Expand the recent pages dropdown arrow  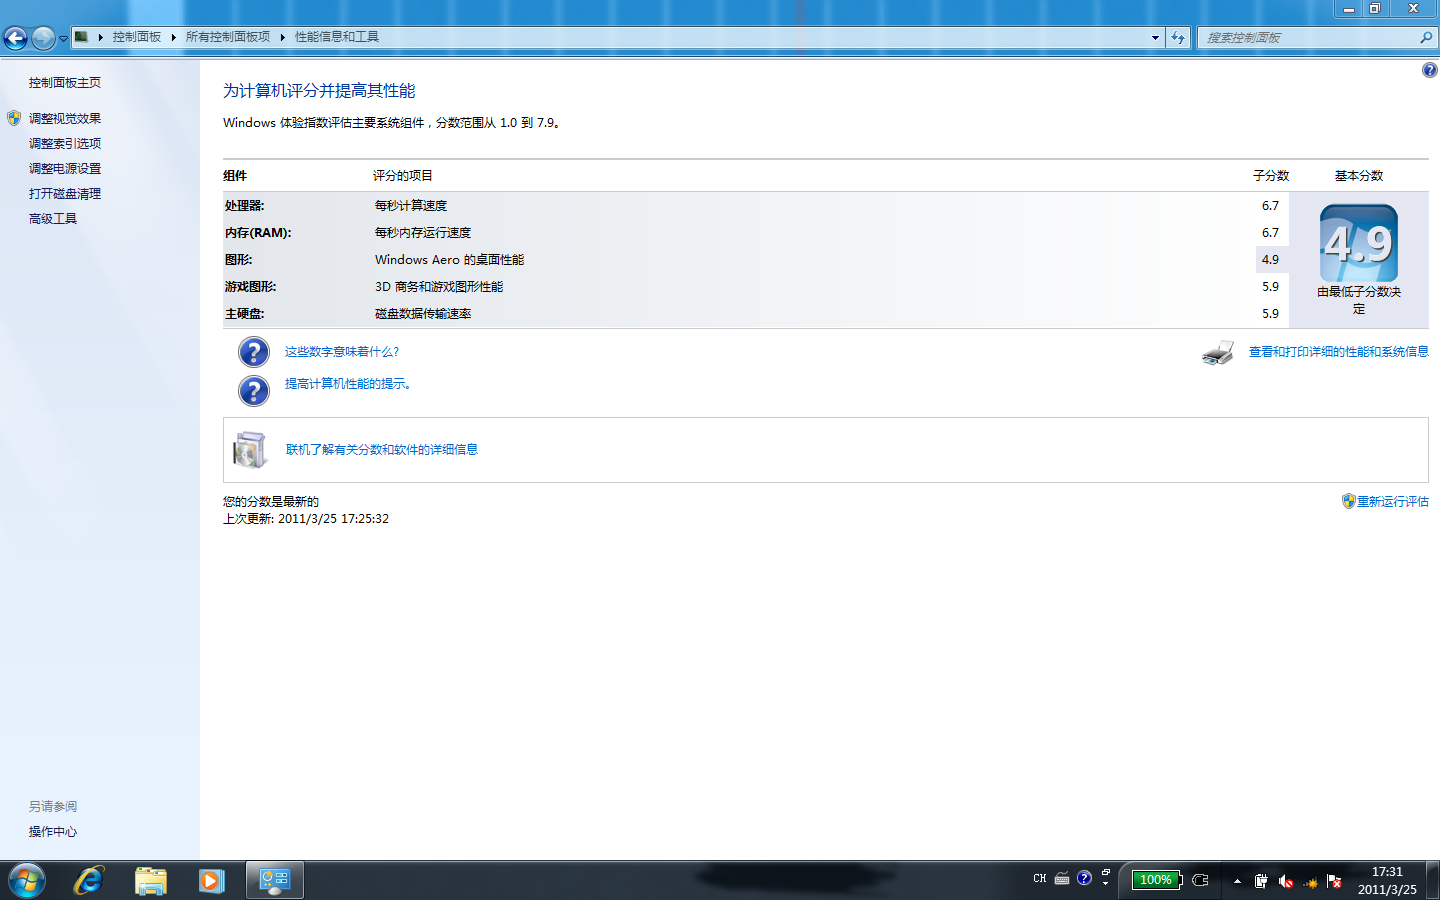[x=63, y=39]
